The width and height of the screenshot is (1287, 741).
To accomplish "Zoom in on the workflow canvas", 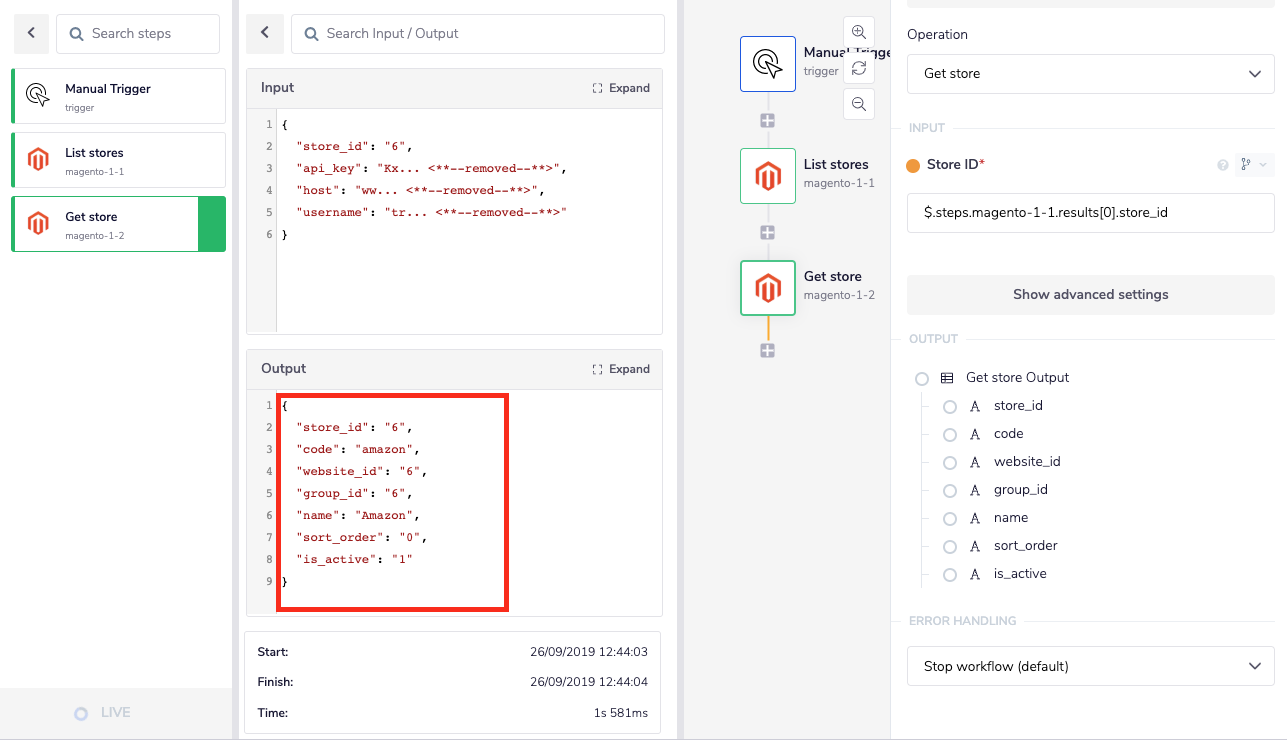I will click(858, 31).
